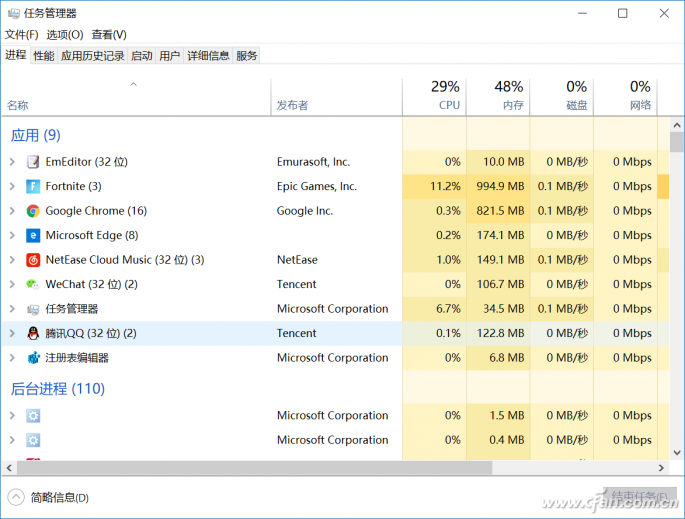Expand the EmEditor process group
This screenshot has height=519, width=685.
pyautogui.click(x=12, y=162)
